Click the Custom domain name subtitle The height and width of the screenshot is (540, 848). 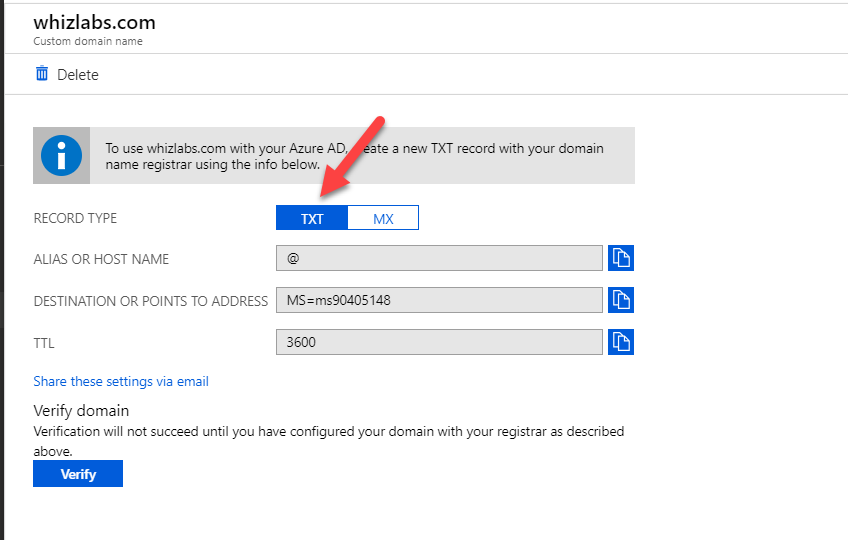coord(88,41)
